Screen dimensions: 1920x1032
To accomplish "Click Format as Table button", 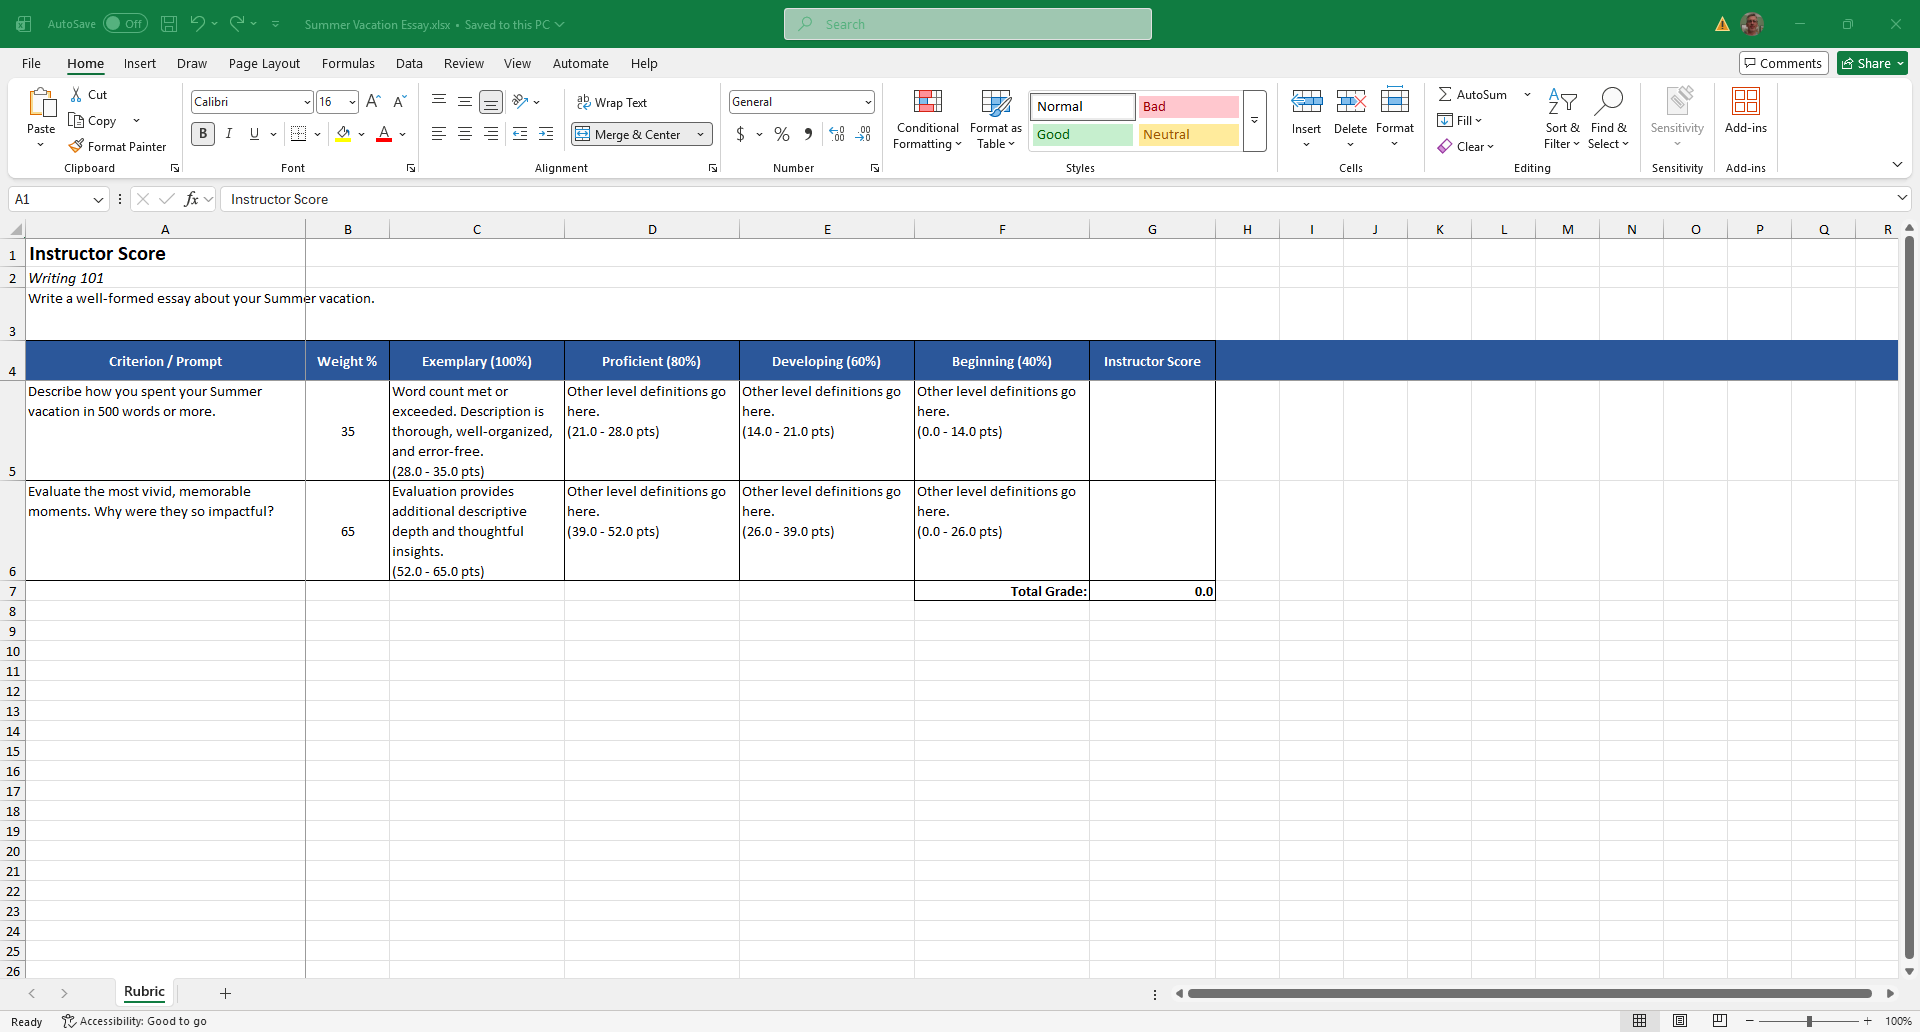I will tap(996, 119).
